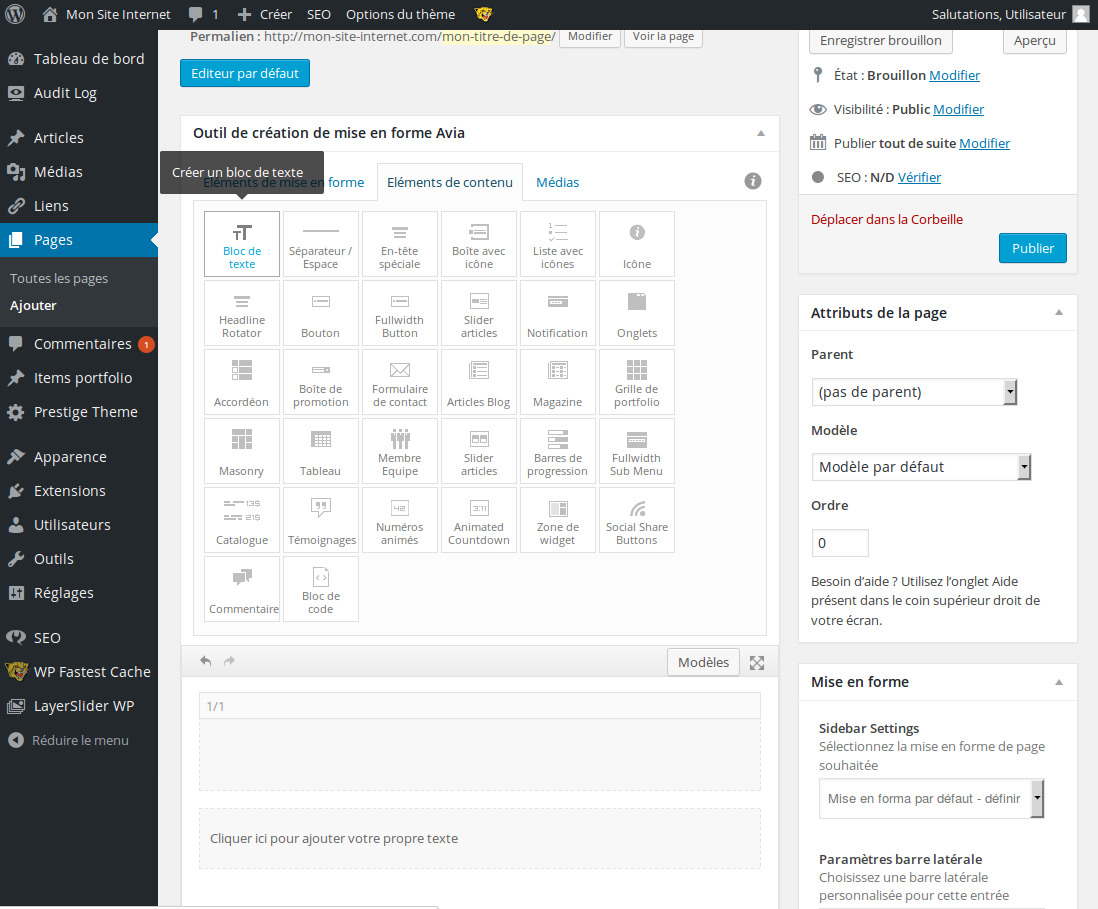
Task: Insert the Catalogue element
Action: (242, 520)
